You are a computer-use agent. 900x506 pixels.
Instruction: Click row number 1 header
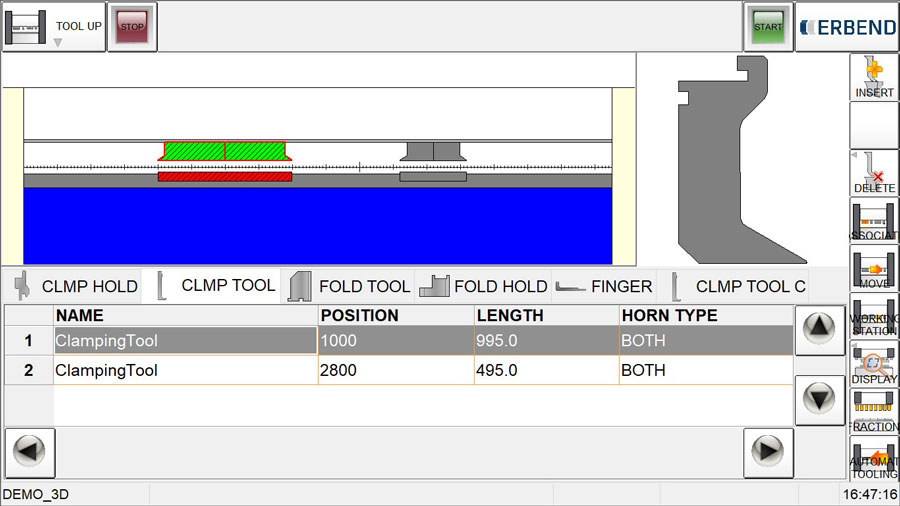(x=29, y=341)
